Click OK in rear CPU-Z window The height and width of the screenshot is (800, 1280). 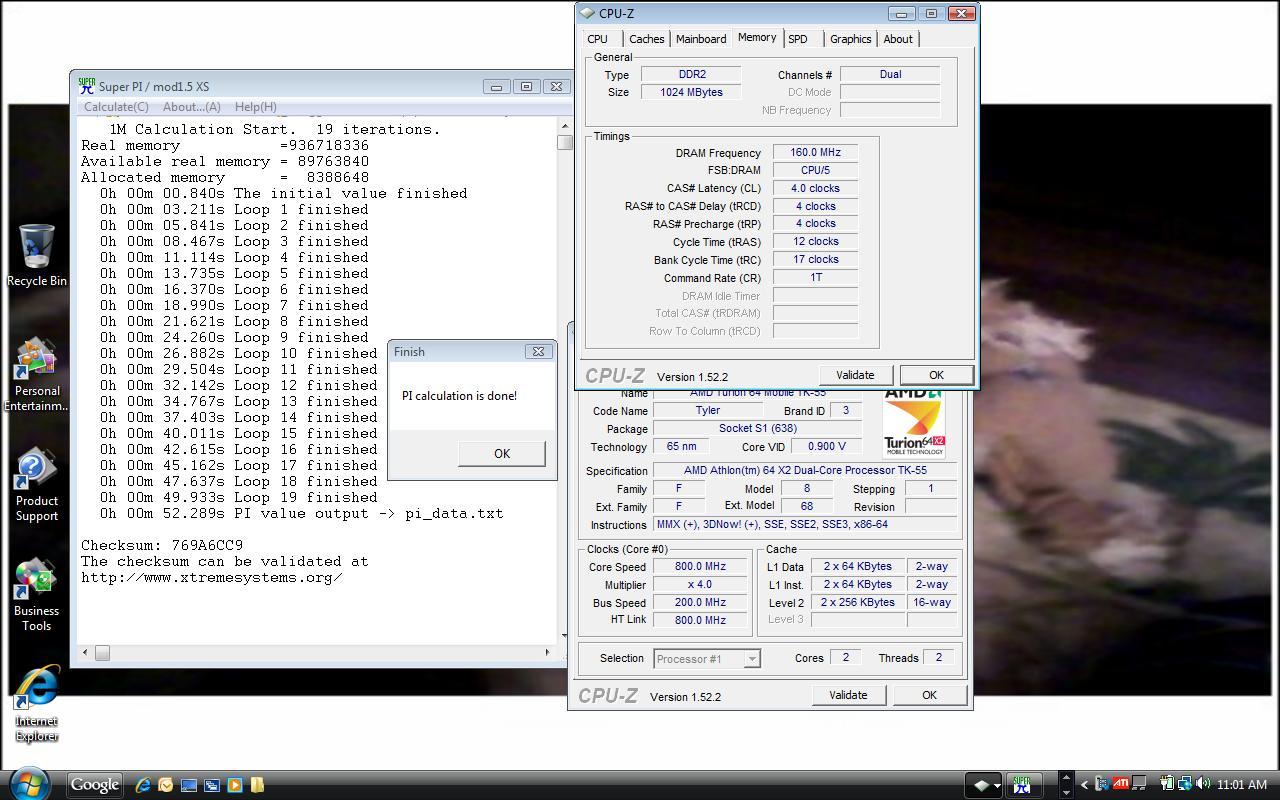coord(929,695)
